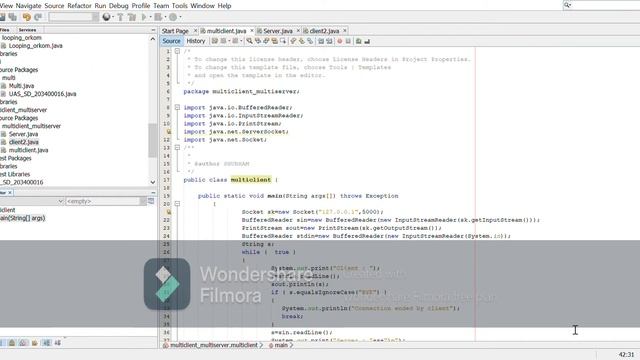This screenshot has height=360, width=640.
Task: Toggle Bookmark icon in editor toolbar
Action: pos(310,41)
